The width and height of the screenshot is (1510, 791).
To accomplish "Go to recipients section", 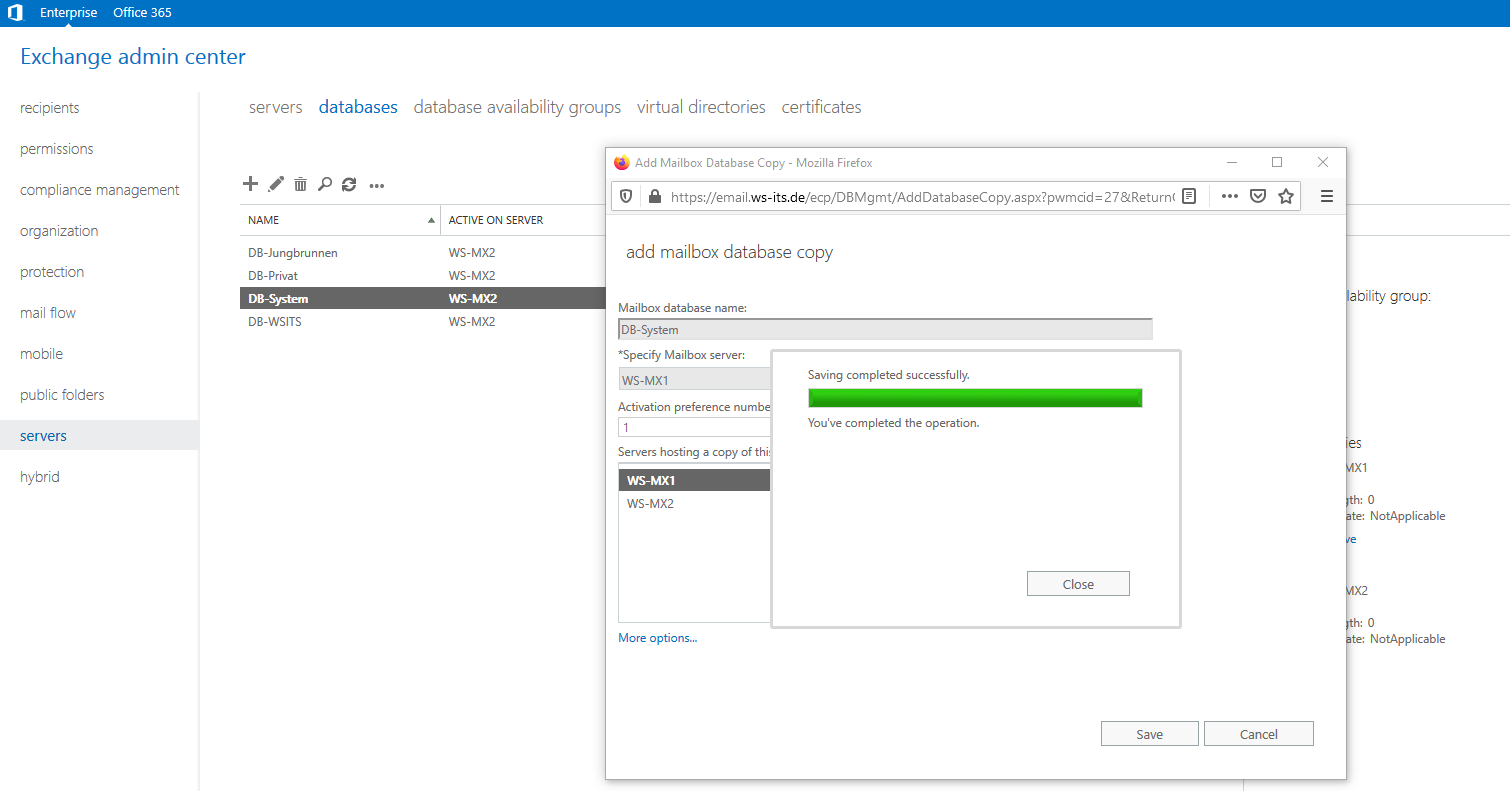I will point(50,108).
